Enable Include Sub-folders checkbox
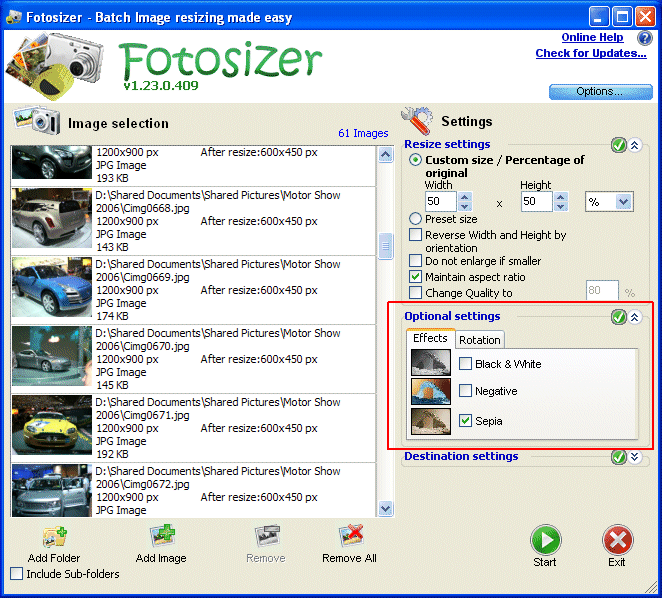Screen dimensions: 662x598 pyautogui.click(x=16, y=574)
